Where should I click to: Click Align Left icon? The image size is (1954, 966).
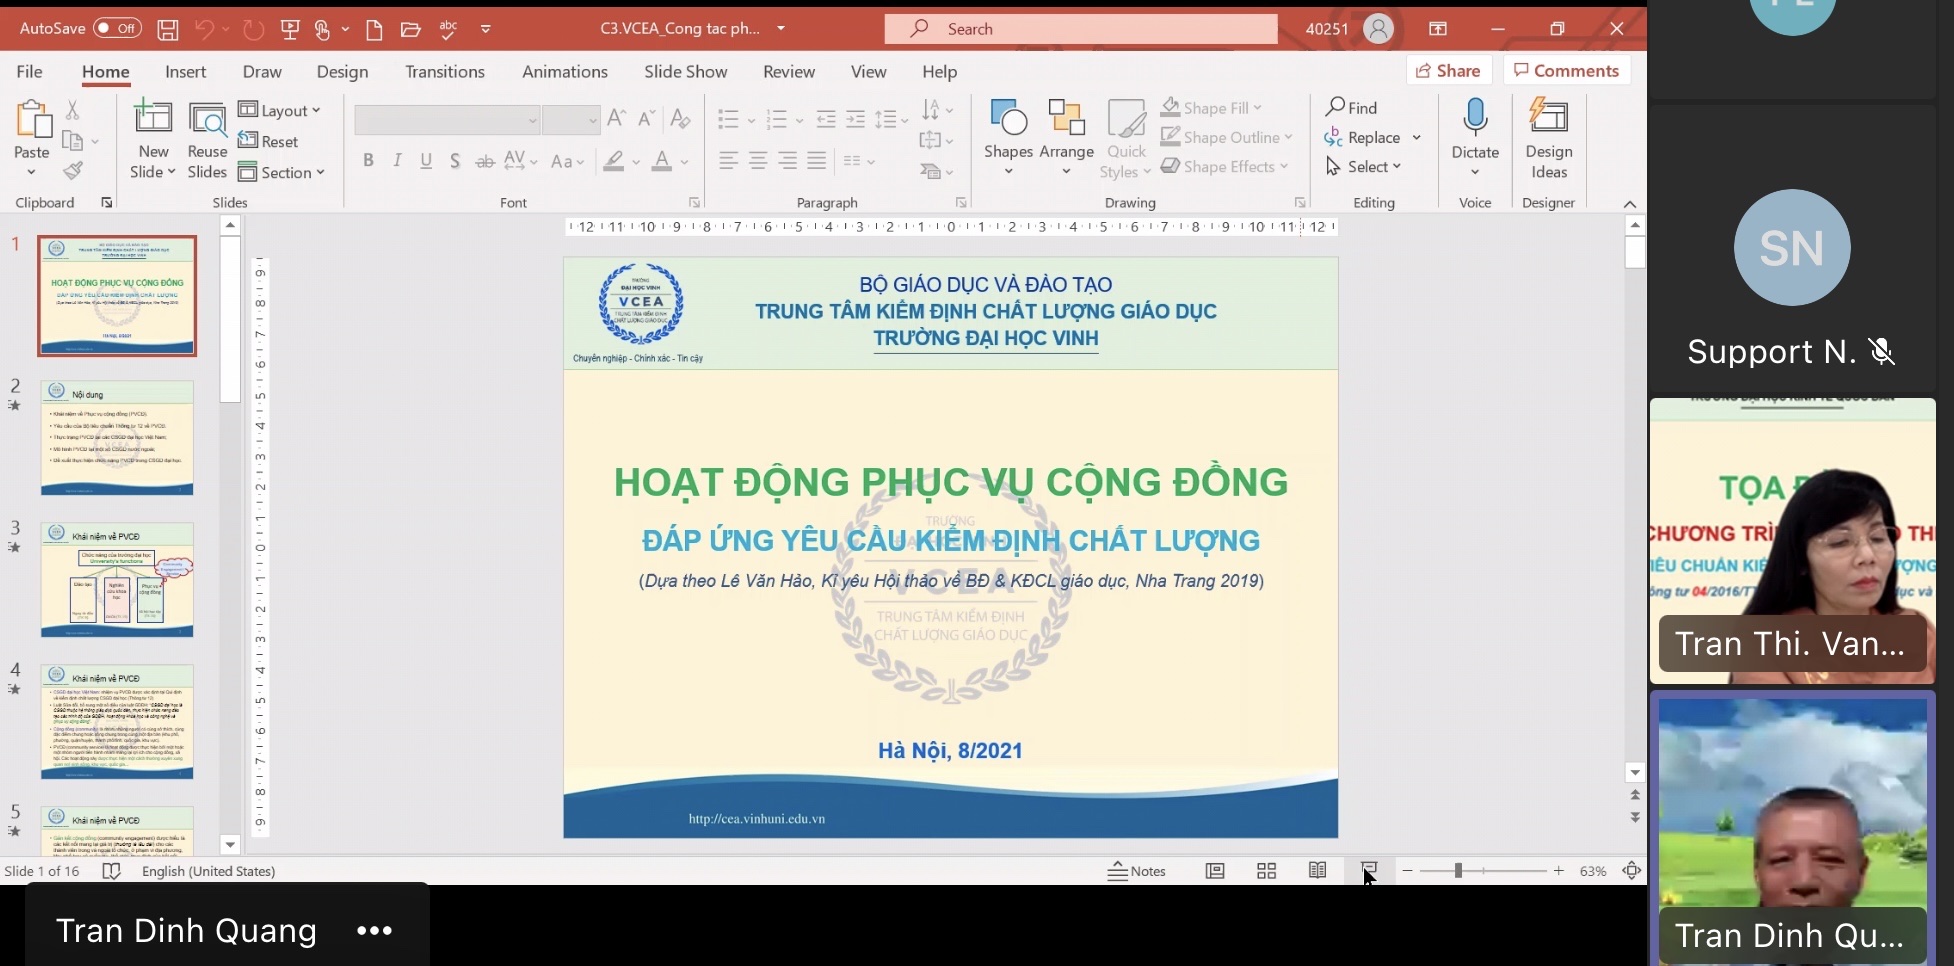coord(729,161)
